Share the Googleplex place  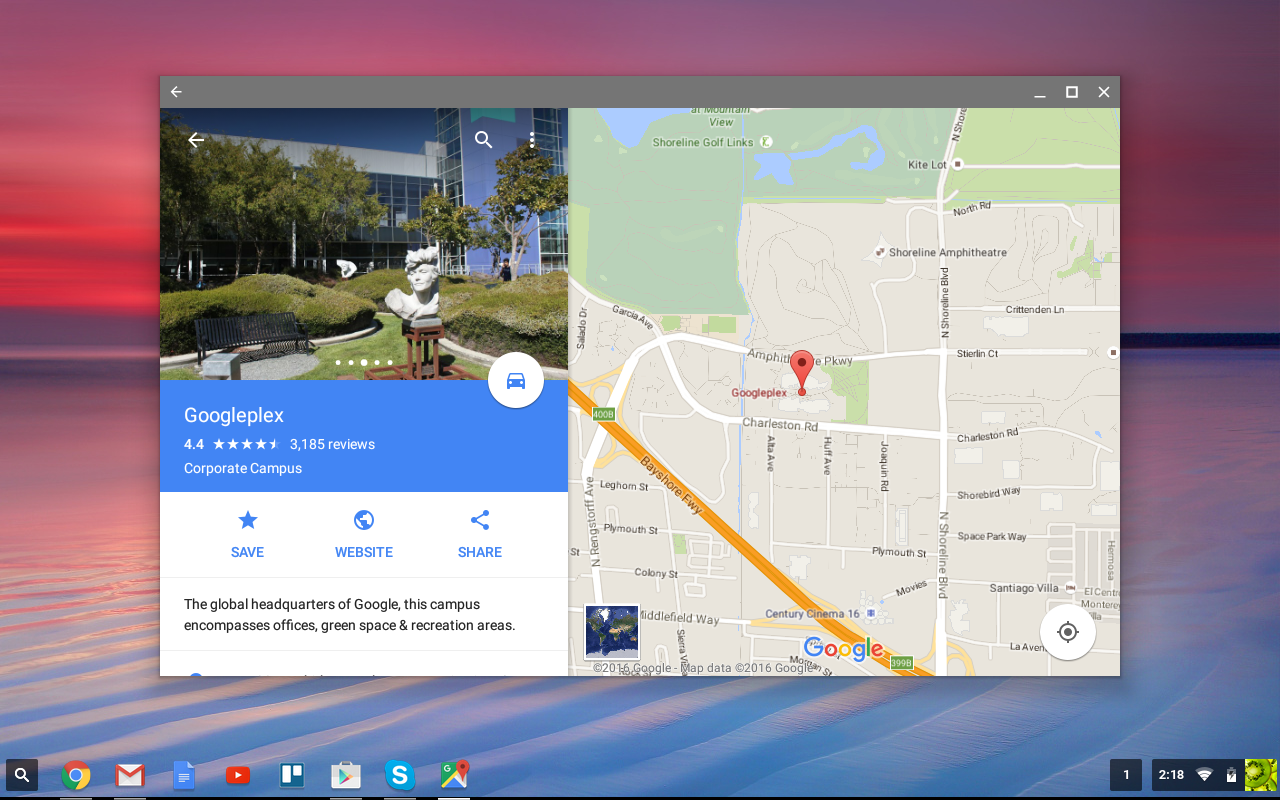(x=480, y=520)
